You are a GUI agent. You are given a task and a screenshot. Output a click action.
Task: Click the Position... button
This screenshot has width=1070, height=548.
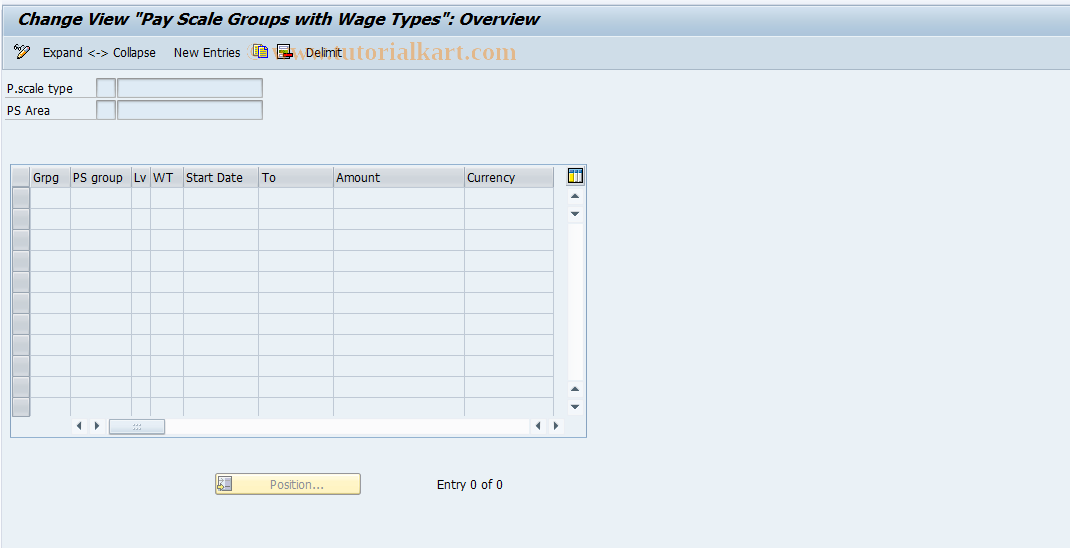tap(288, 484)
